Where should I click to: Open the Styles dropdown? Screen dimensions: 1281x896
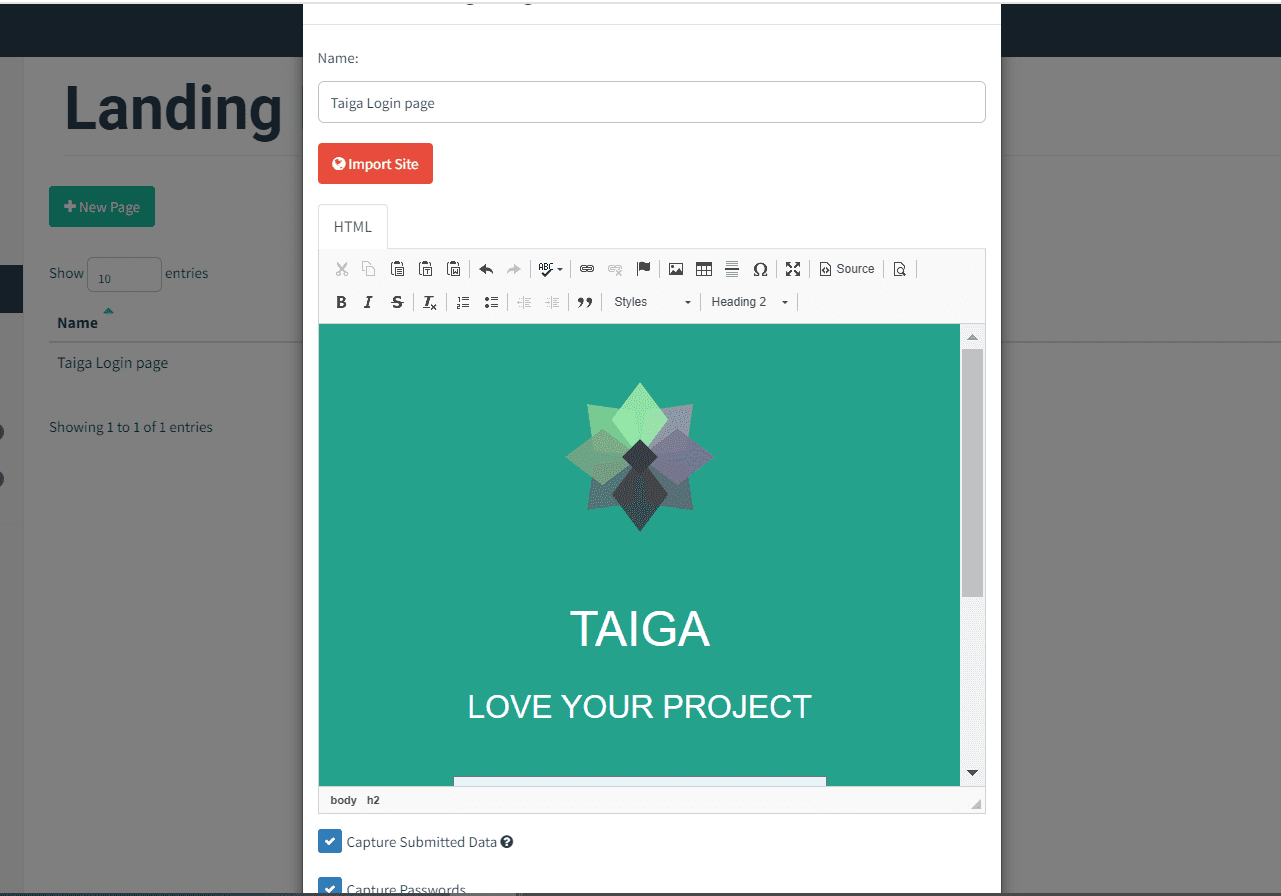click(x=652, y=302)
